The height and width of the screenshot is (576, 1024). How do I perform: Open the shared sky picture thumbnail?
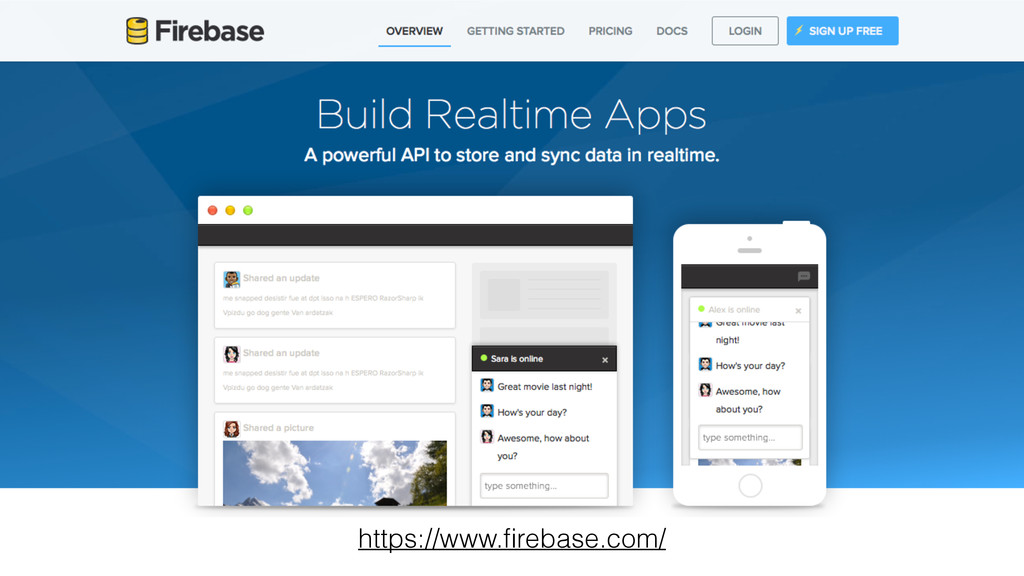(334, 473)
